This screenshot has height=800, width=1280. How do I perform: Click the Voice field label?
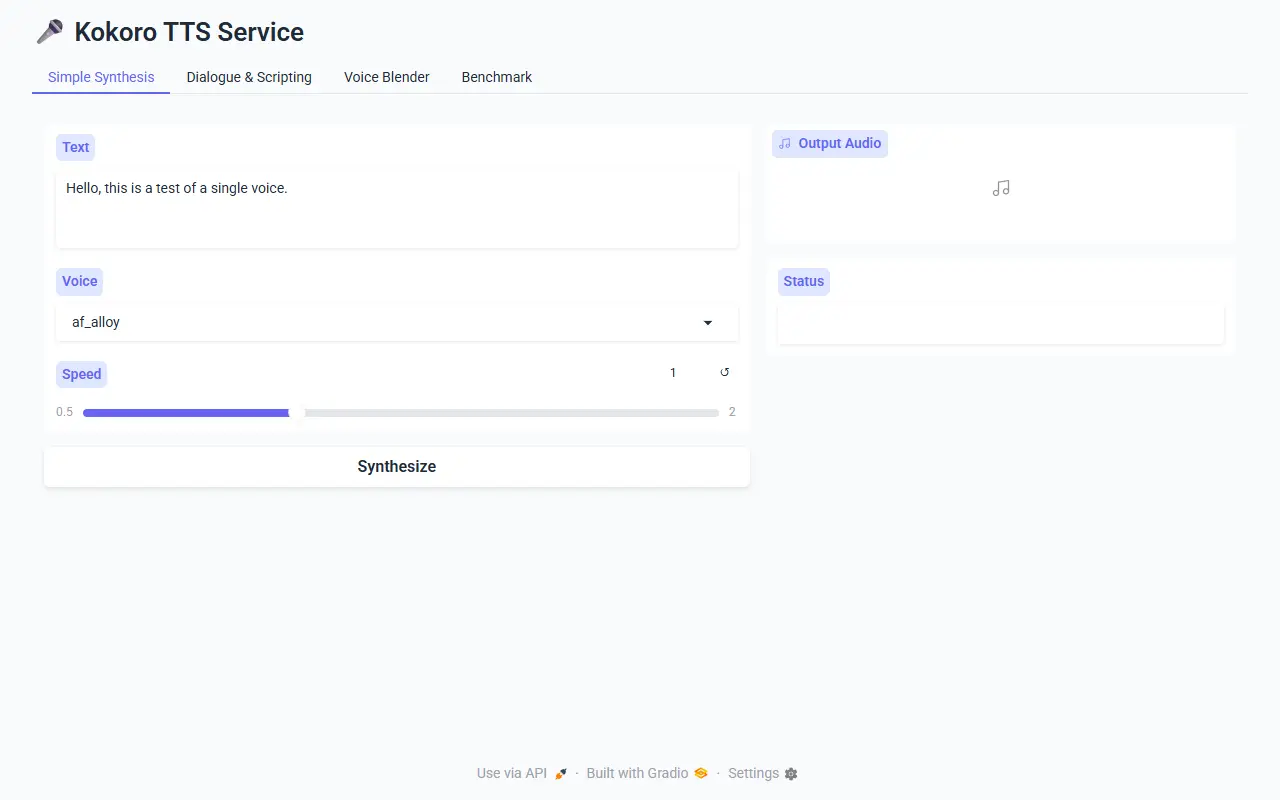[80, 282]
